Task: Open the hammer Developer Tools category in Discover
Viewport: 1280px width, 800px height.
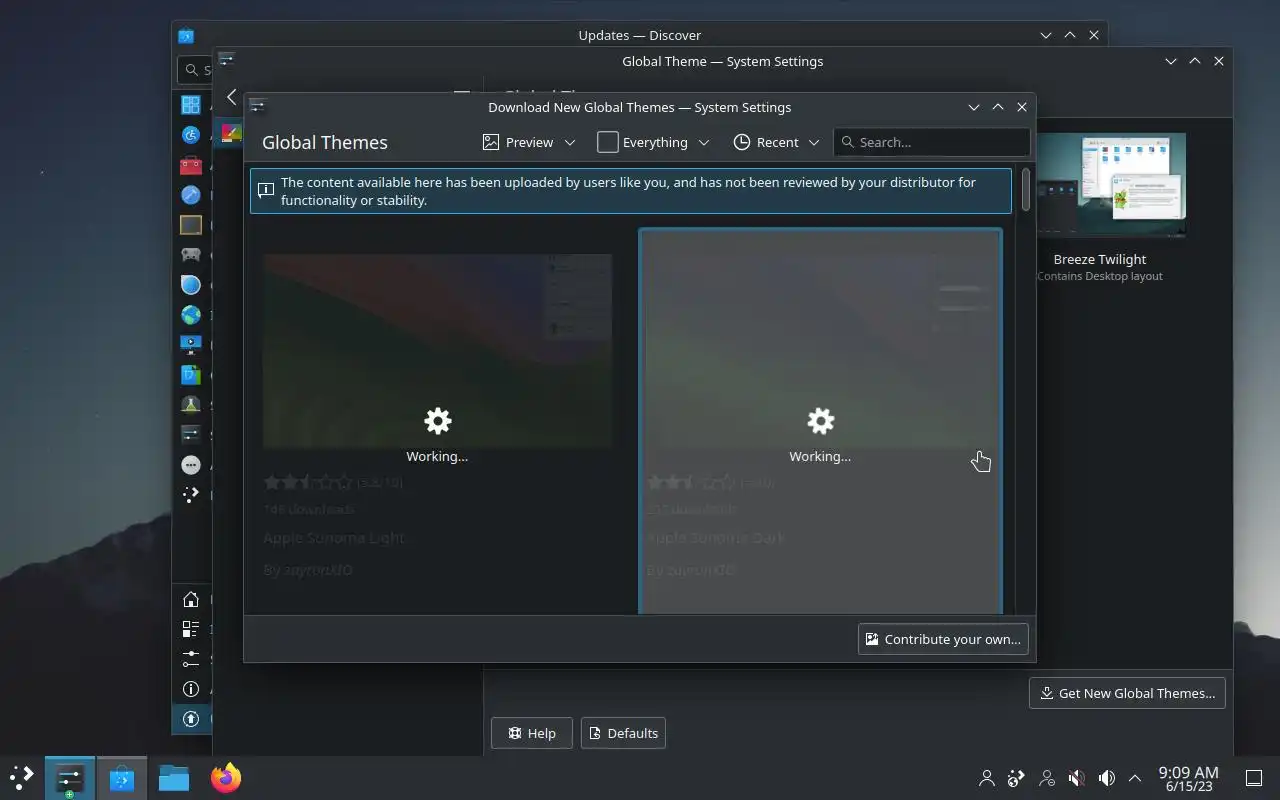Action: tap(191, 194)
